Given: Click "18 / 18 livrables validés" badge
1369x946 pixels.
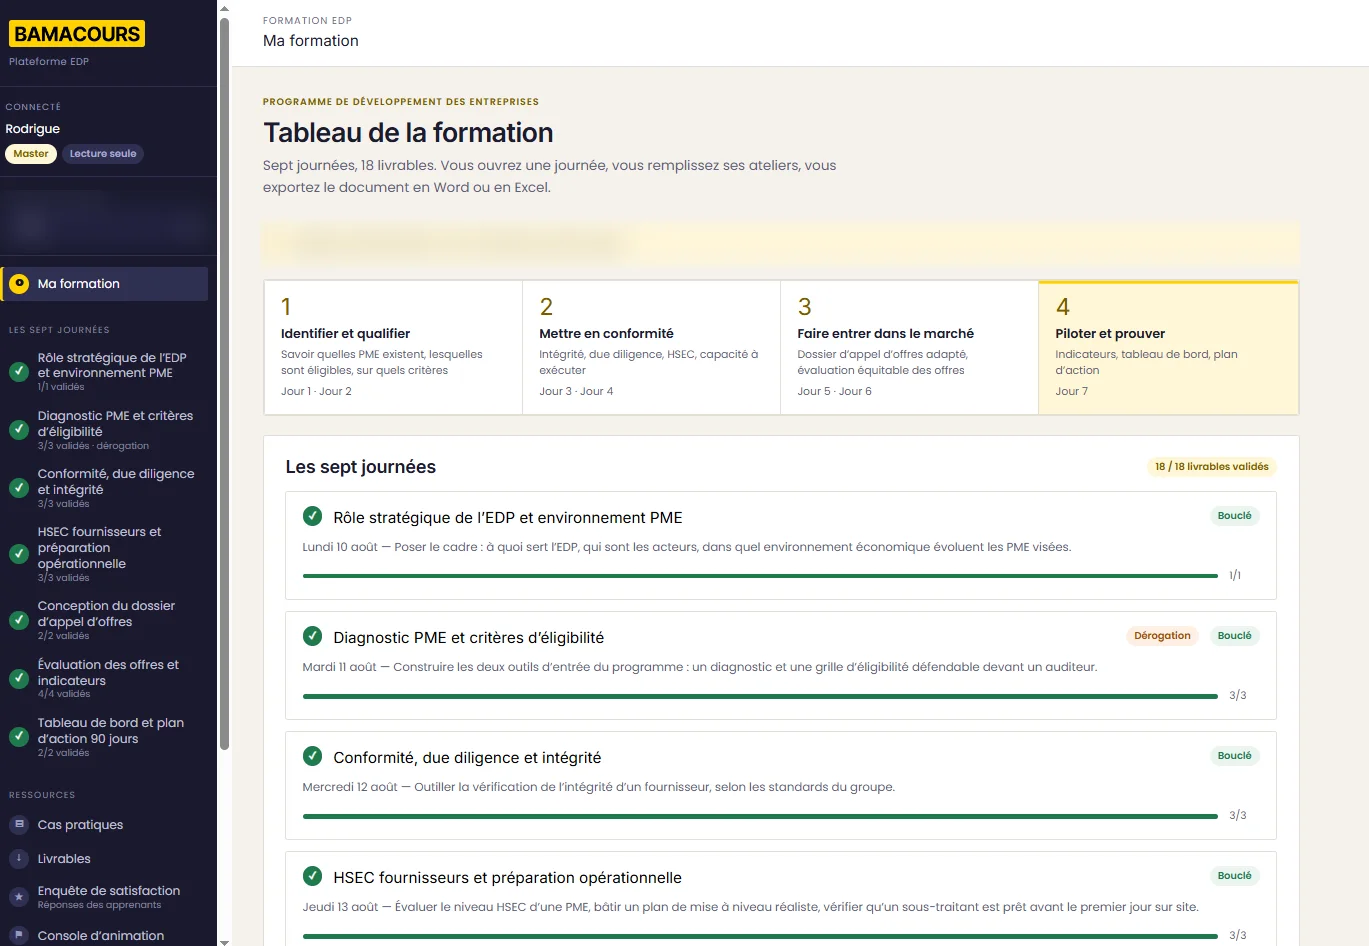Looking at the screenshot, I should point(1211,467).
